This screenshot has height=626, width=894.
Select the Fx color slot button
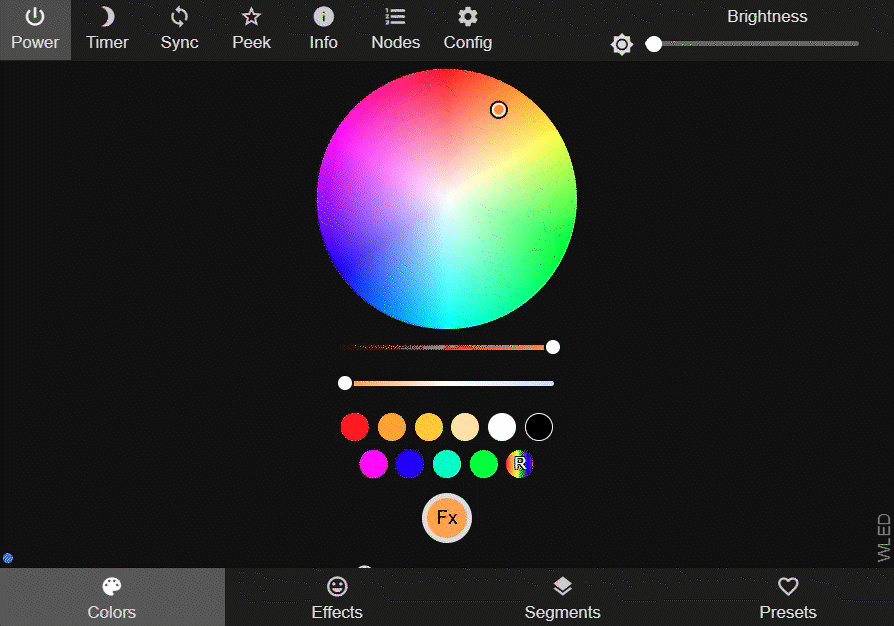tap(447, 518)
